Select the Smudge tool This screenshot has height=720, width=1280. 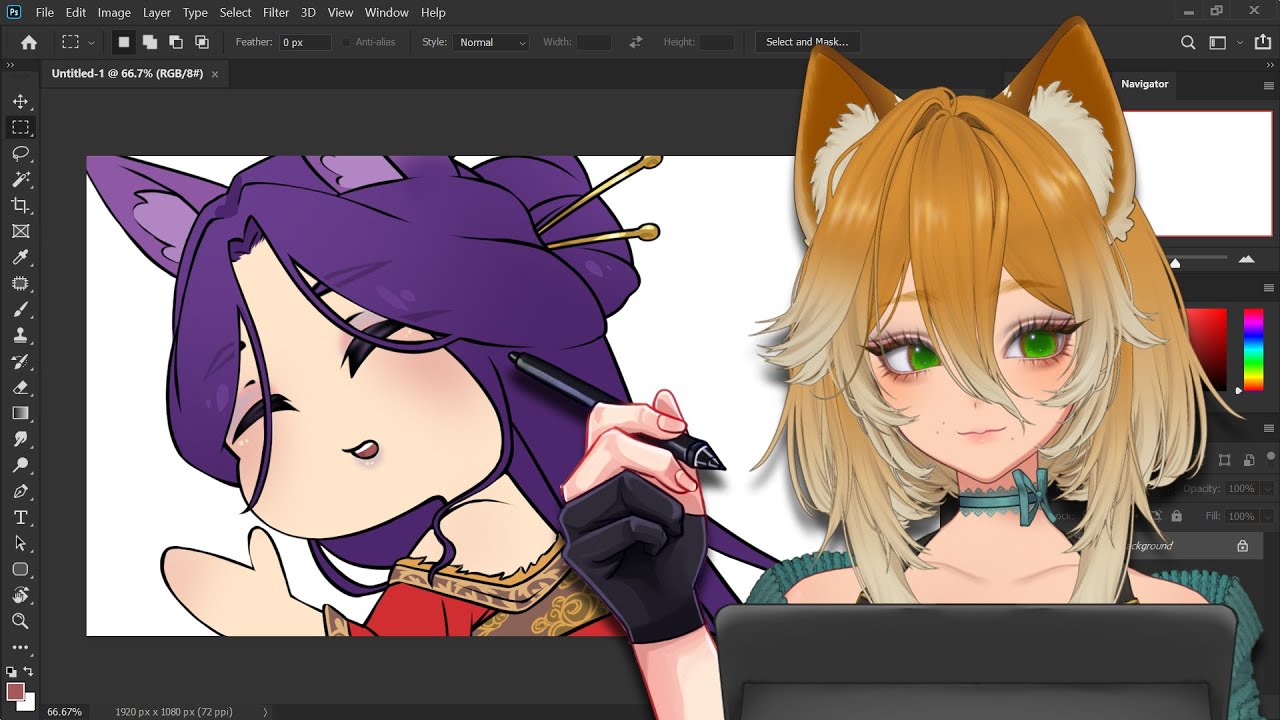(20, 439)
